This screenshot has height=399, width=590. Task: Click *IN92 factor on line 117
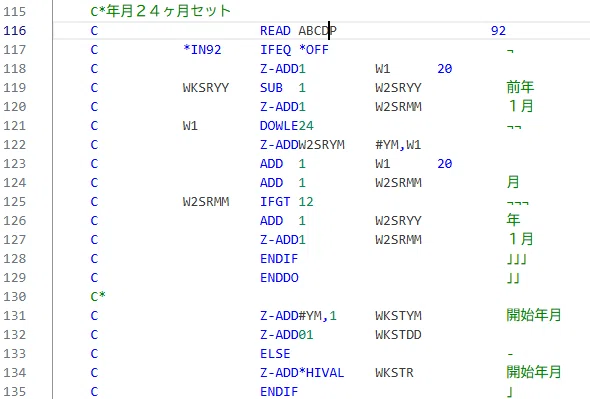click(202, 50)
